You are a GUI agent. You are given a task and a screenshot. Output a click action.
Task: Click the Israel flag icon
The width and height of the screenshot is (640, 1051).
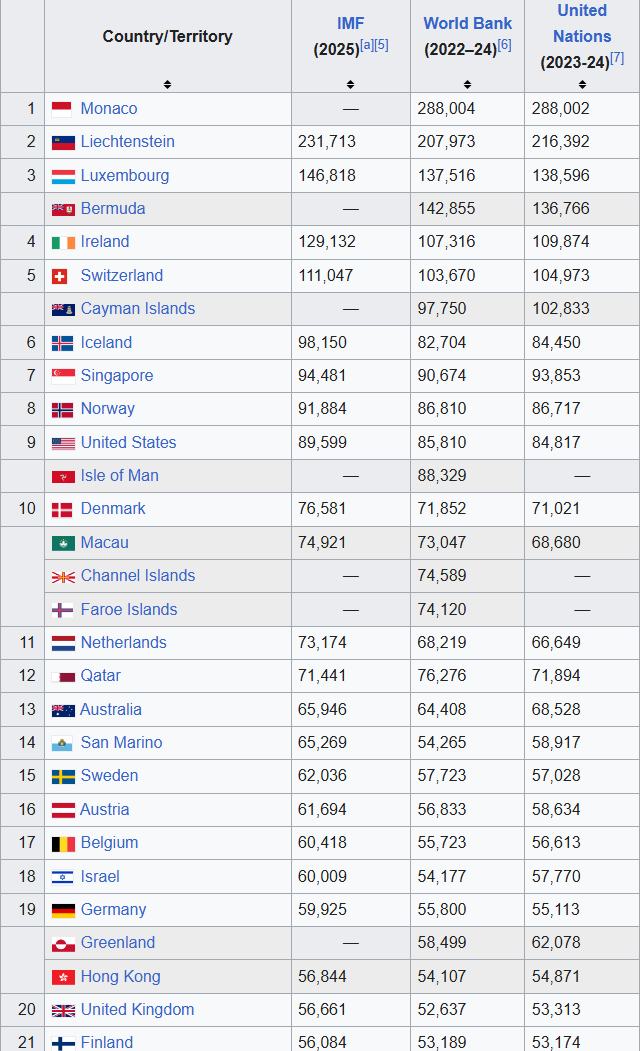pos(62,877)
